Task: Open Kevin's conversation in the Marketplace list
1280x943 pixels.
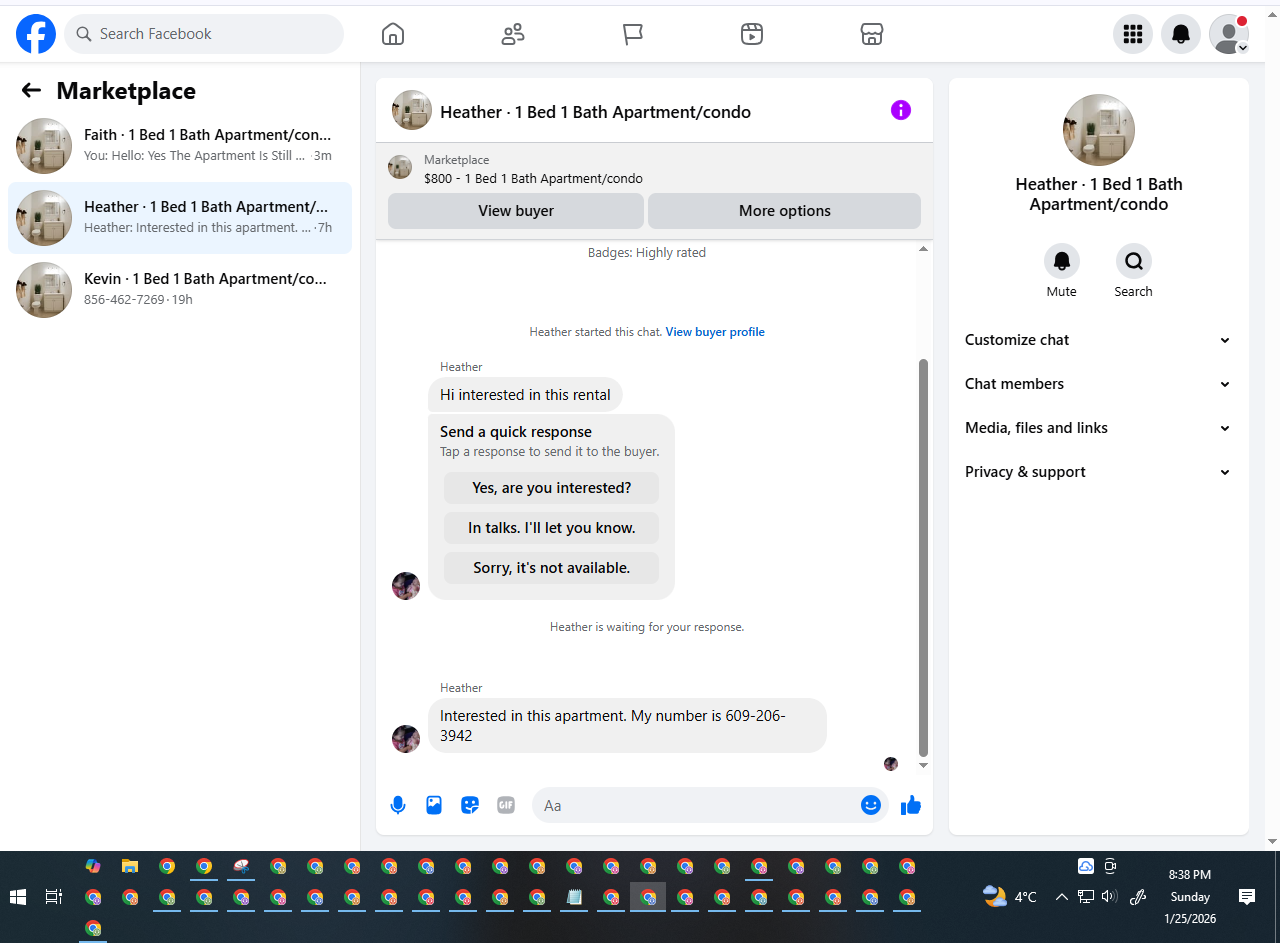Action: point(180,290)
